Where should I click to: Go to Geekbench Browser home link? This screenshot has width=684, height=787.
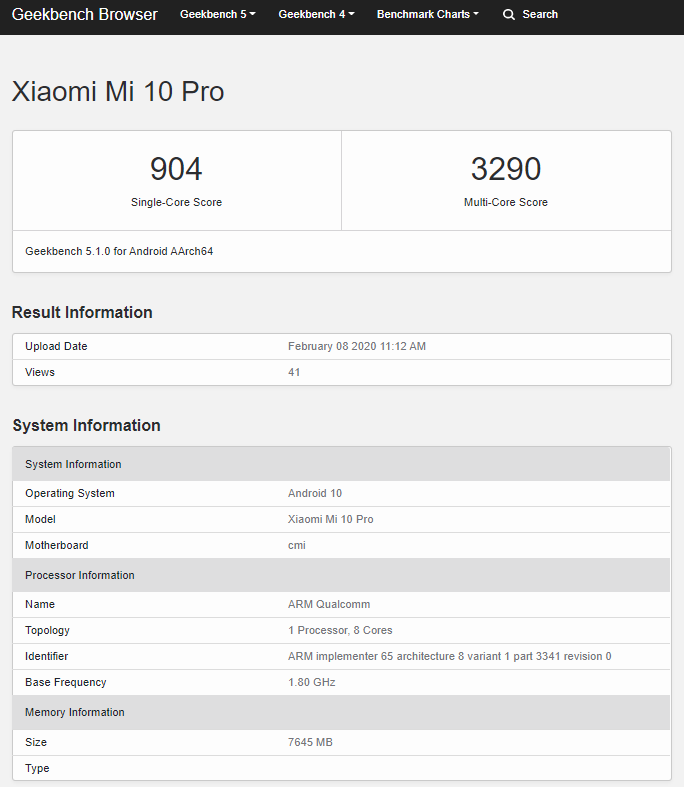[x=84, y=15]
